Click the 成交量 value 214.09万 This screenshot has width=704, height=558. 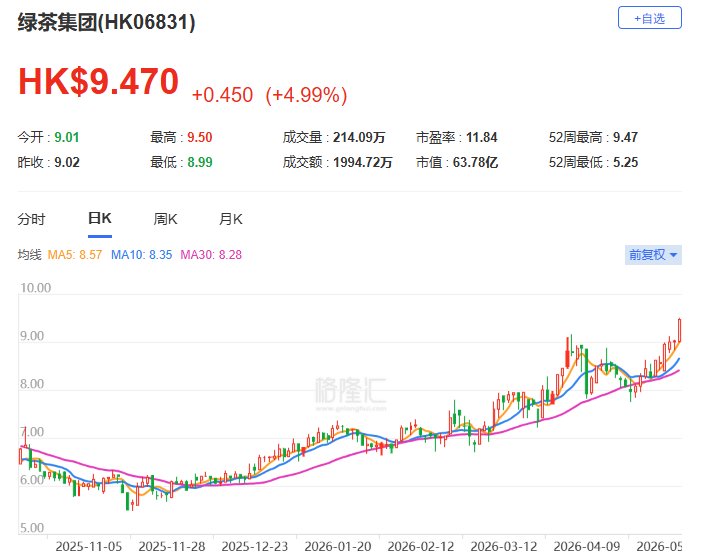[359, 137]
